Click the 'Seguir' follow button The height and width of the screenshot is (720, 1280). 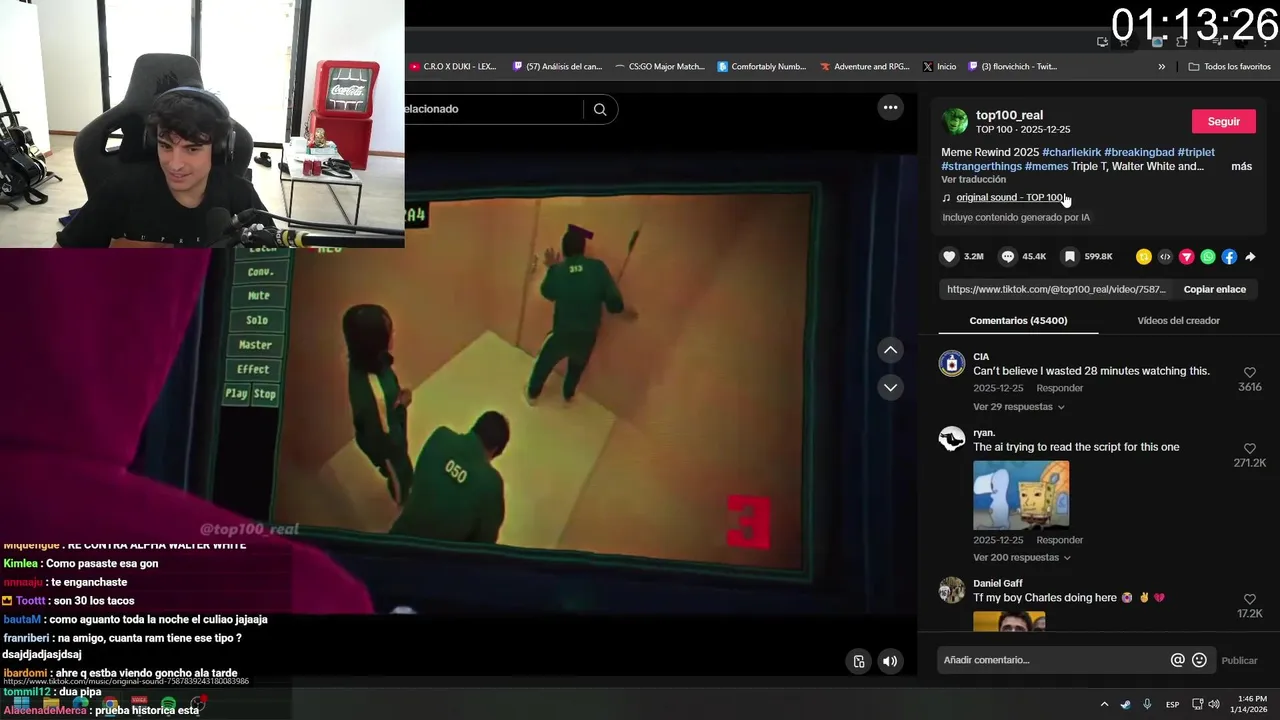click(1223, 121)
